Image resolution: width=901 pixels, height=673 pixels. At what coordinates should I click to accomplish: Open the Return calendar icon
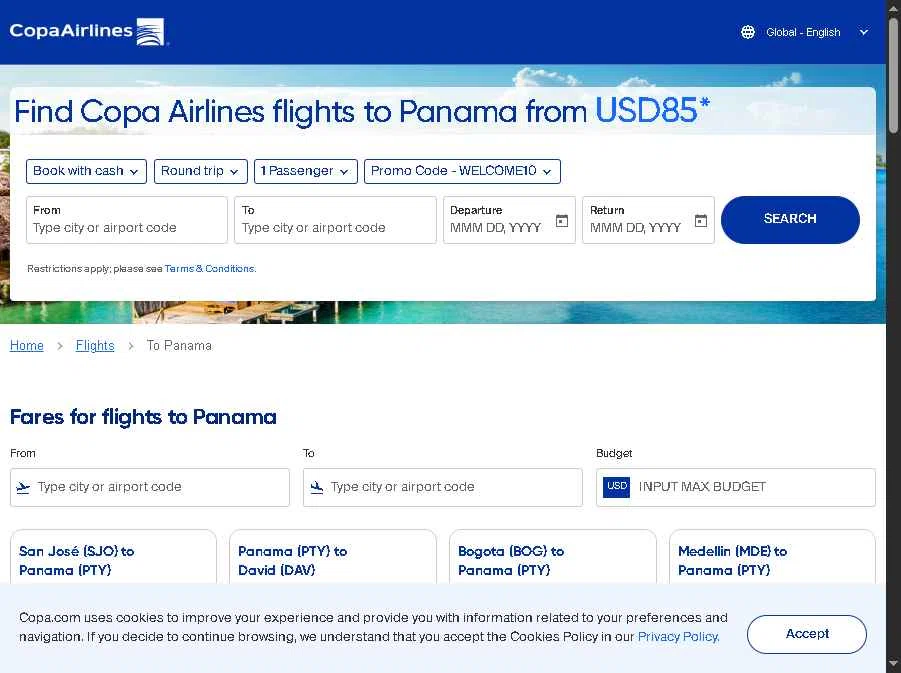coord(701,221)
